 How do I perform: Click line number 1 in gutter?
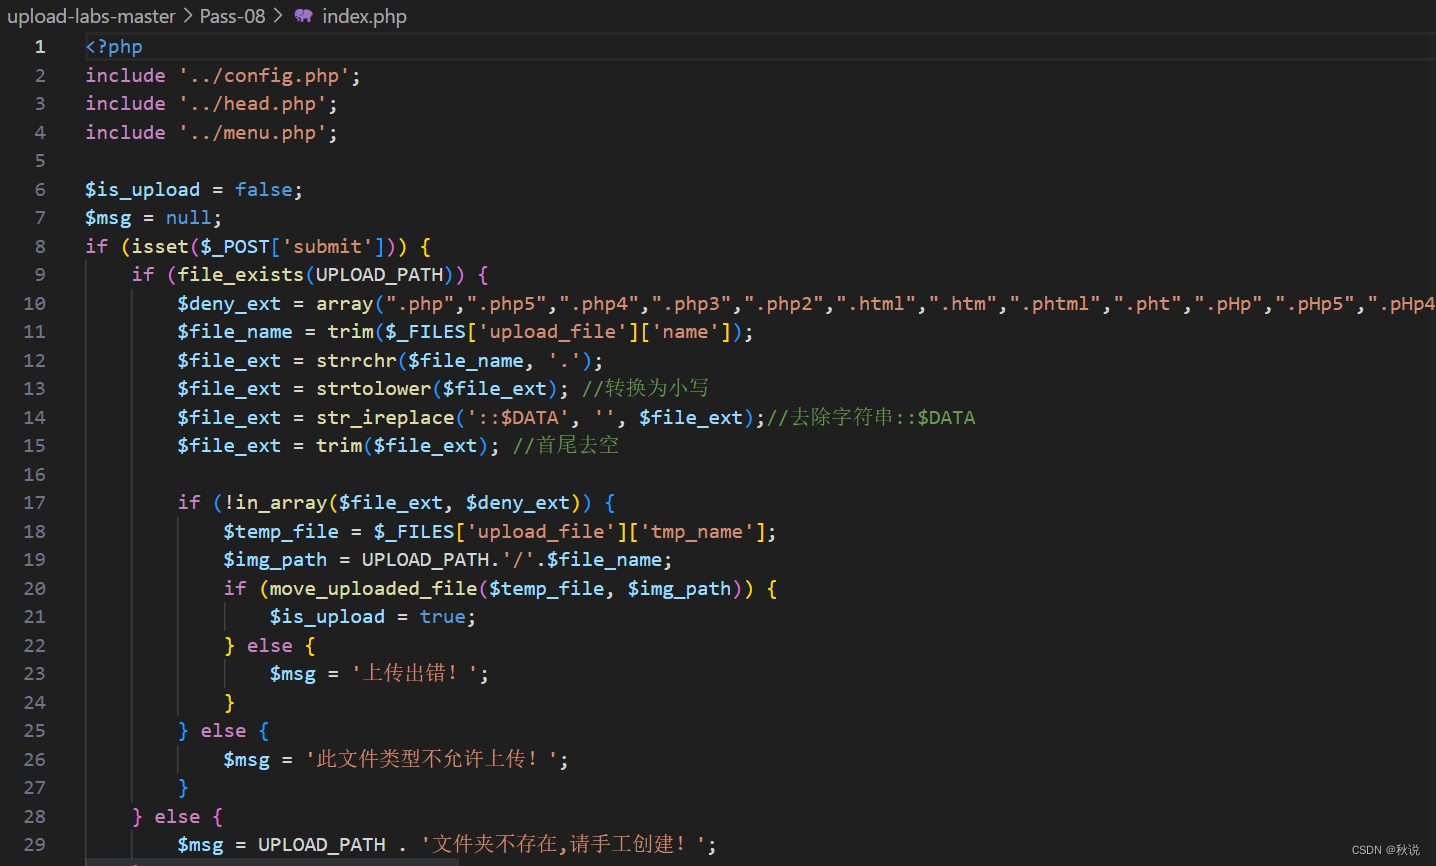pos(40,47)
